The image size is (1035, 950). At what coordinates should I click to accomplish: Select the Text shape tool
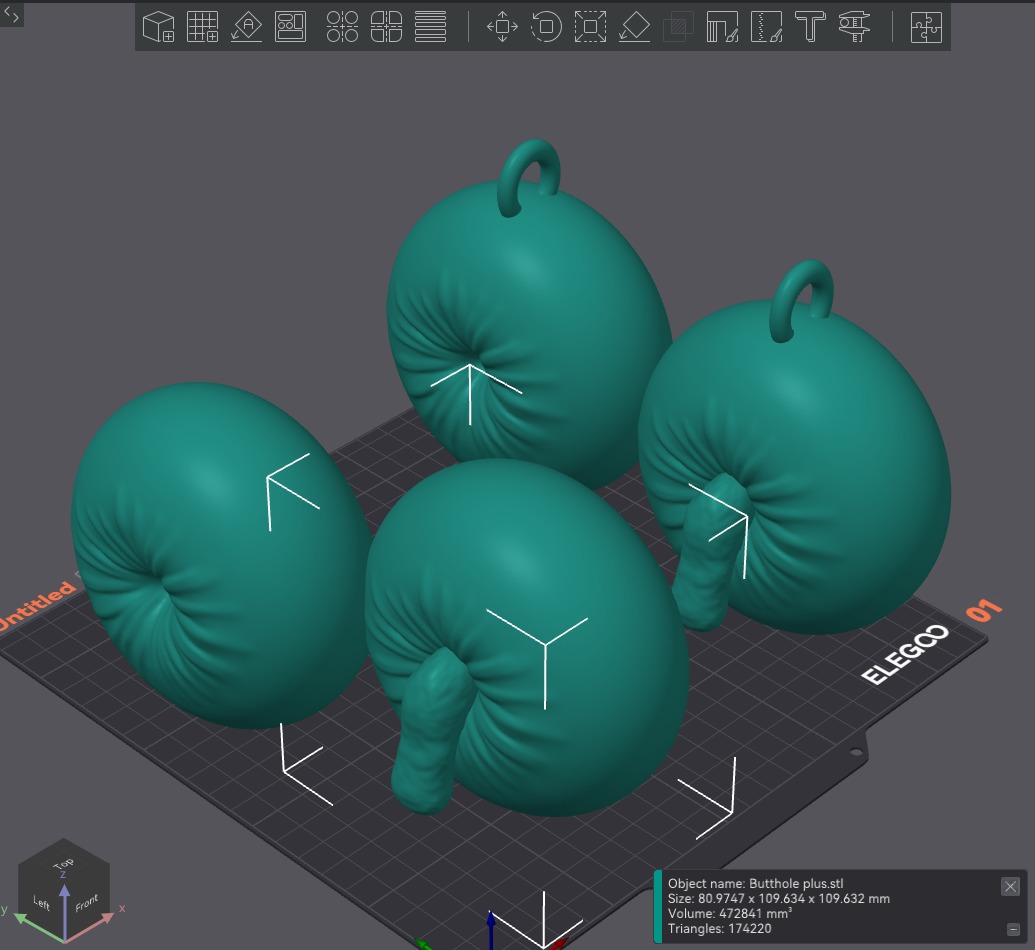[x=810, y=27]
